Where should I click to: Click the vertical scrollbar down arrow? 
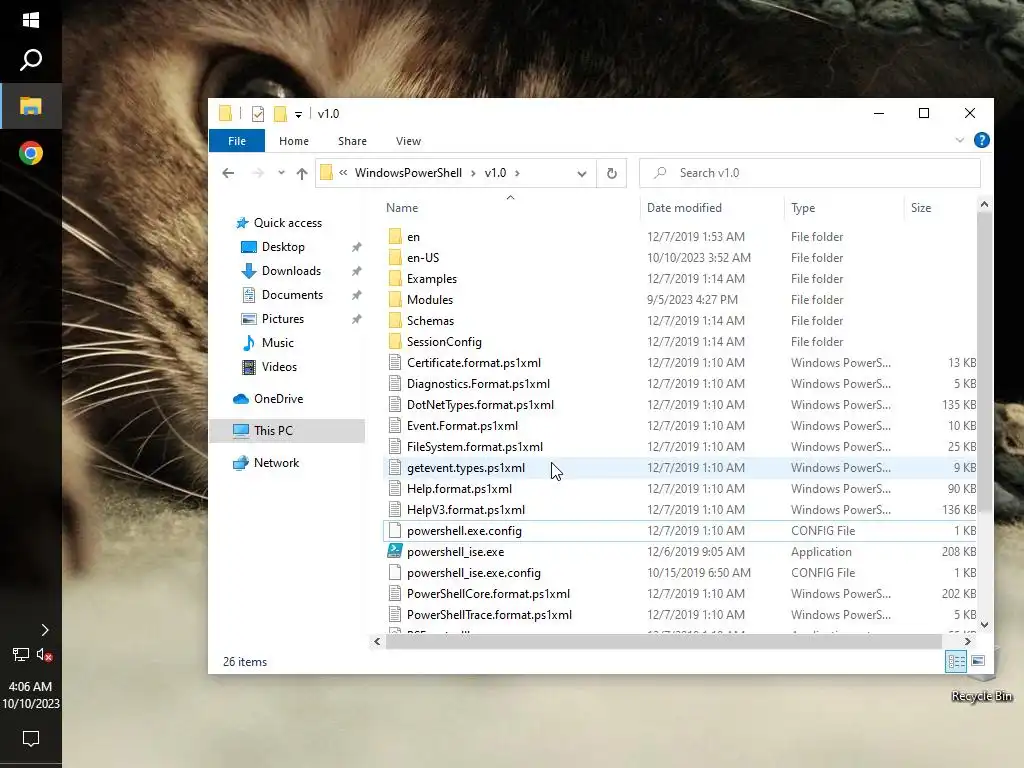click(984, 625)
